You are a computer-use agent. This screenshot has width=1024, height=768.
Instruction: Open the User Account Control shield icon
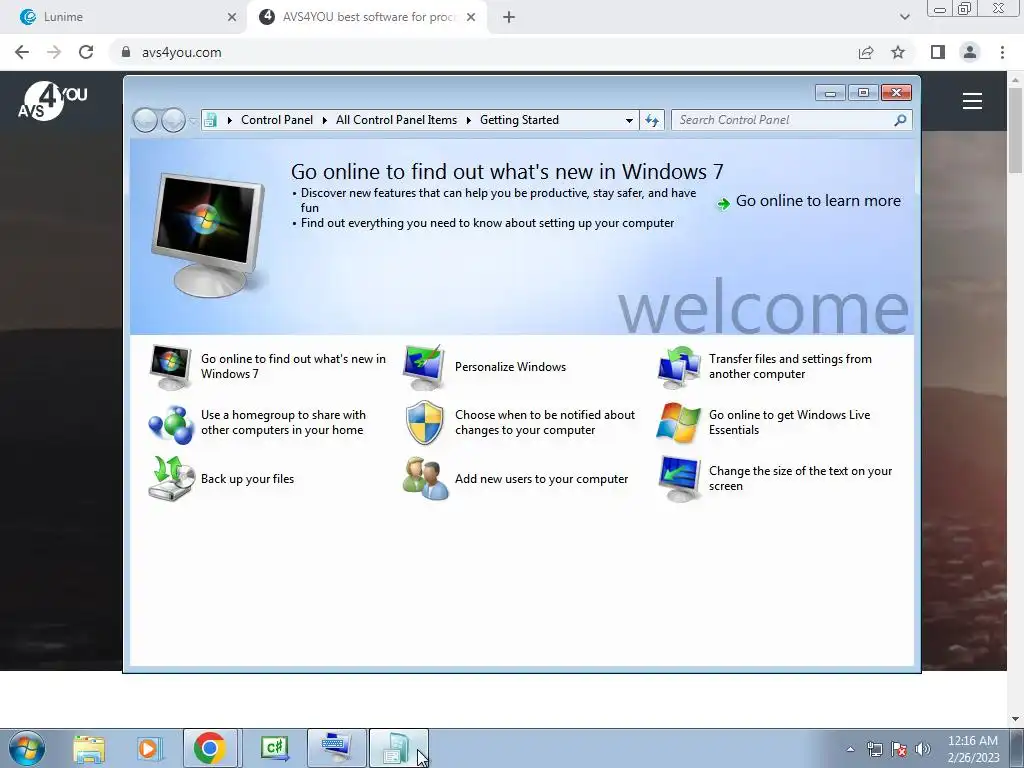click(x=424, y=423)
